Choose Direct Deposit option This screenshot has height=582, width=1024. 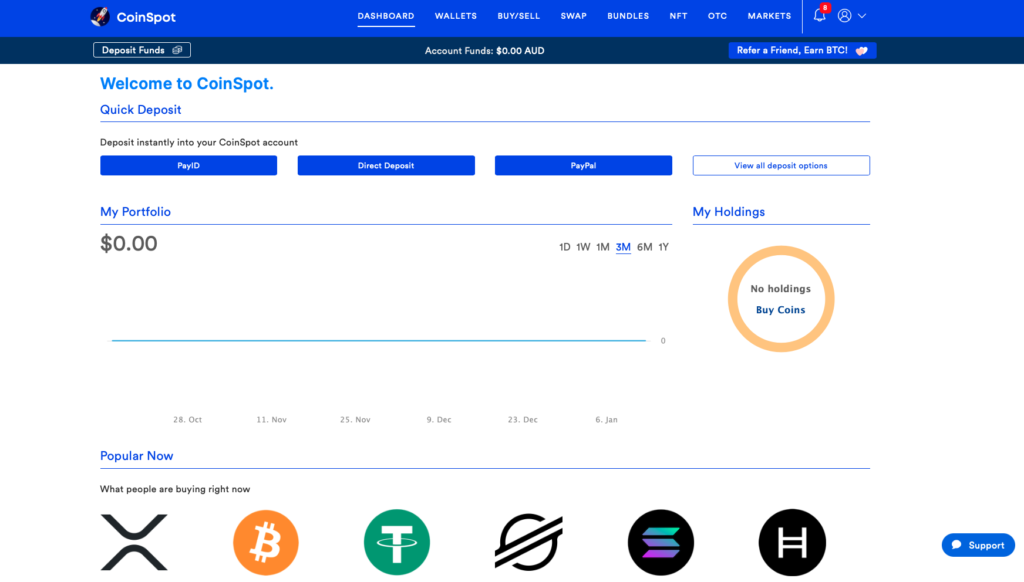pos(386,165)
